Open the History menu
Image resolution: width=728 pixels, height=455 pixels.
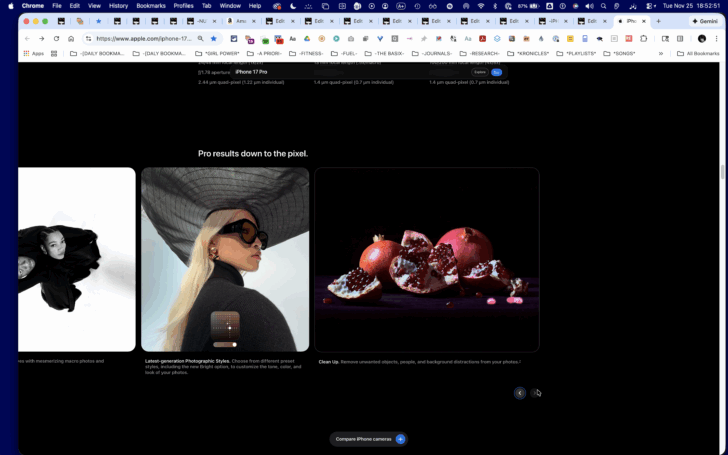pyautogui.click(x=118, y=6)
